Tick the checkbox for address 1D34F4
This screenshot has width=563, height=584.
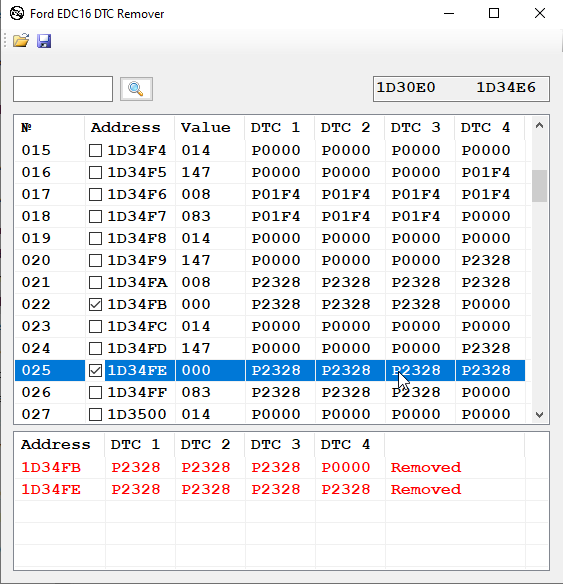pos(95,150)
